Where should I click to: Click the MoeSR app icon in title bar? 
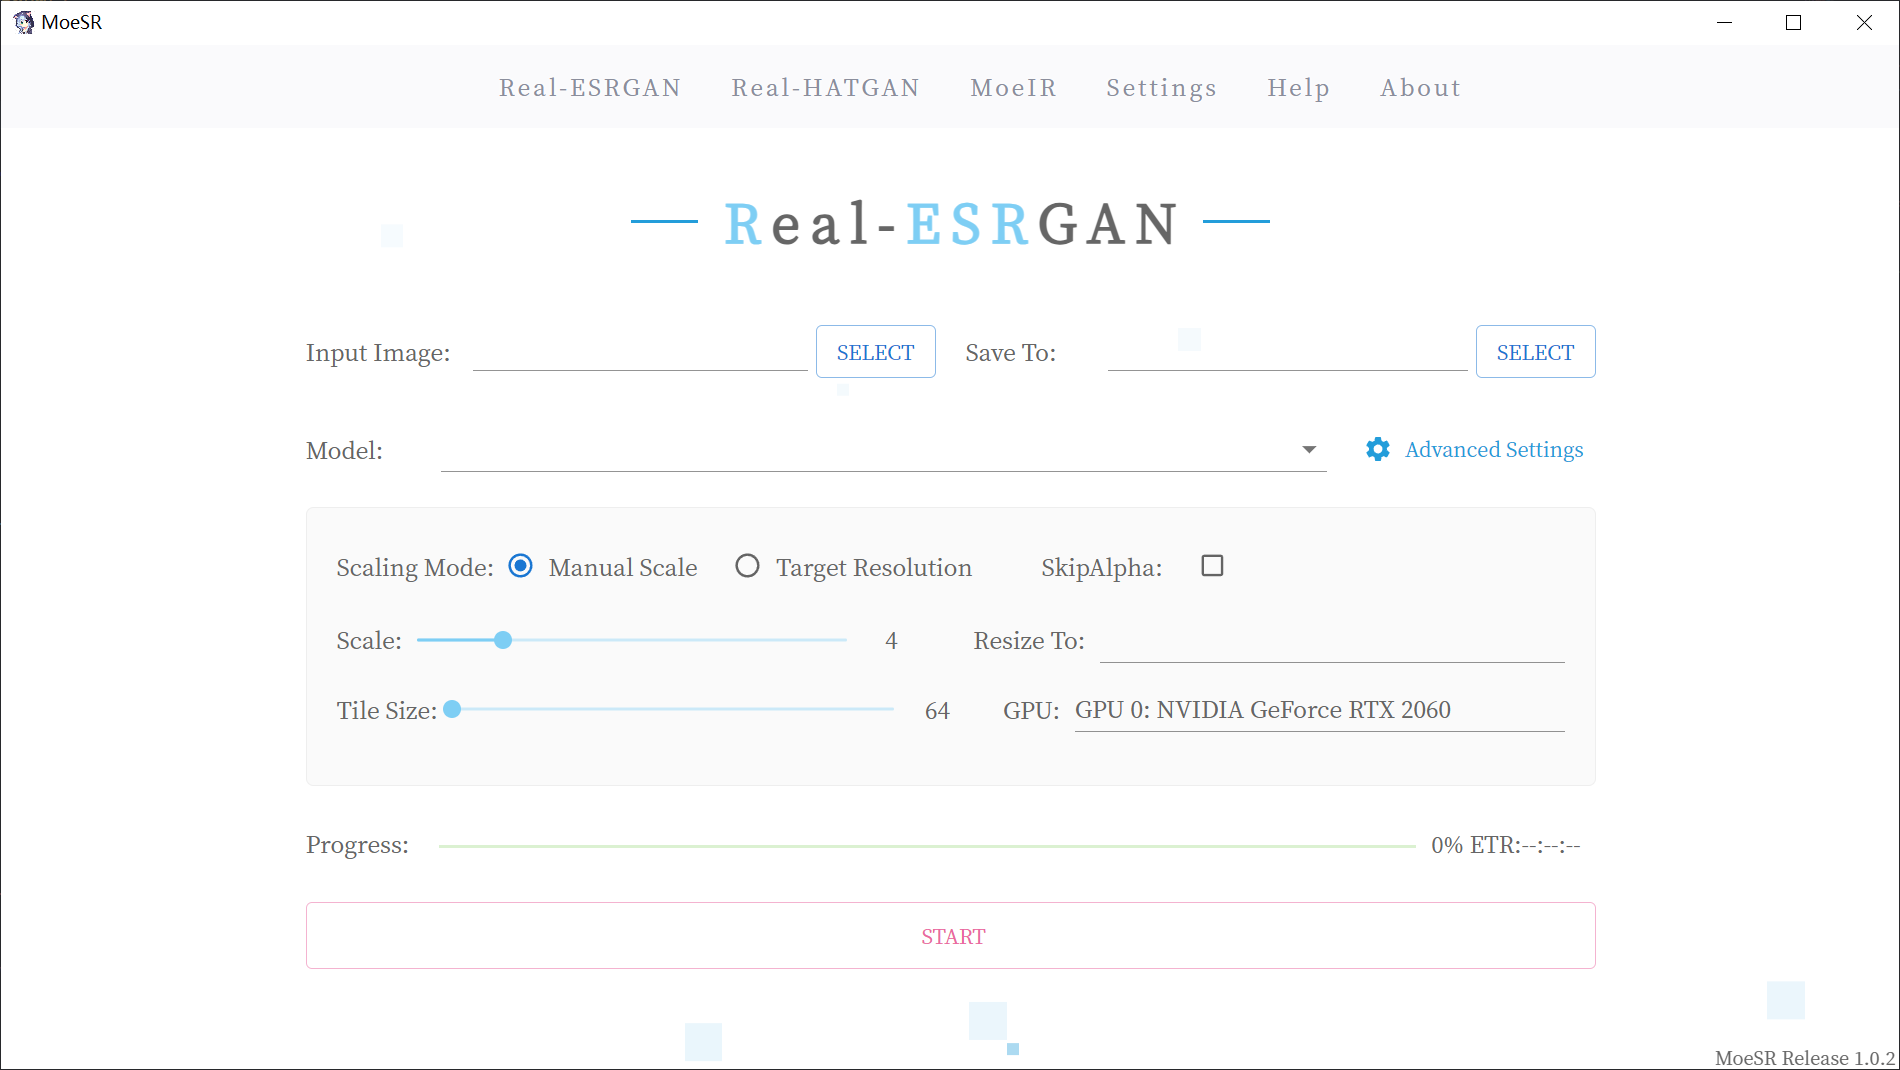pos(23,22)
